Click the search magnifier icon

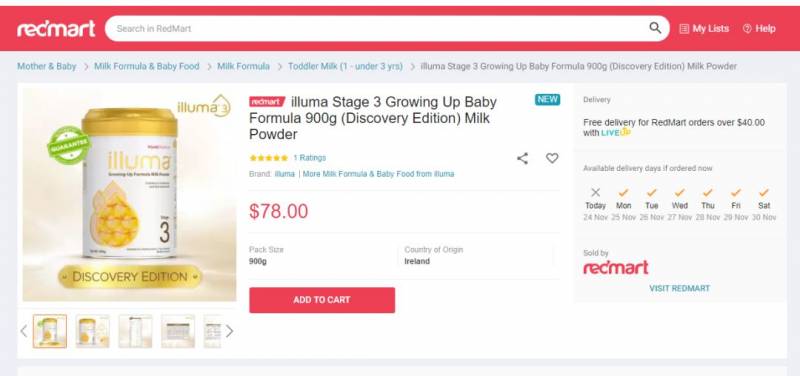tap(655, 28)
